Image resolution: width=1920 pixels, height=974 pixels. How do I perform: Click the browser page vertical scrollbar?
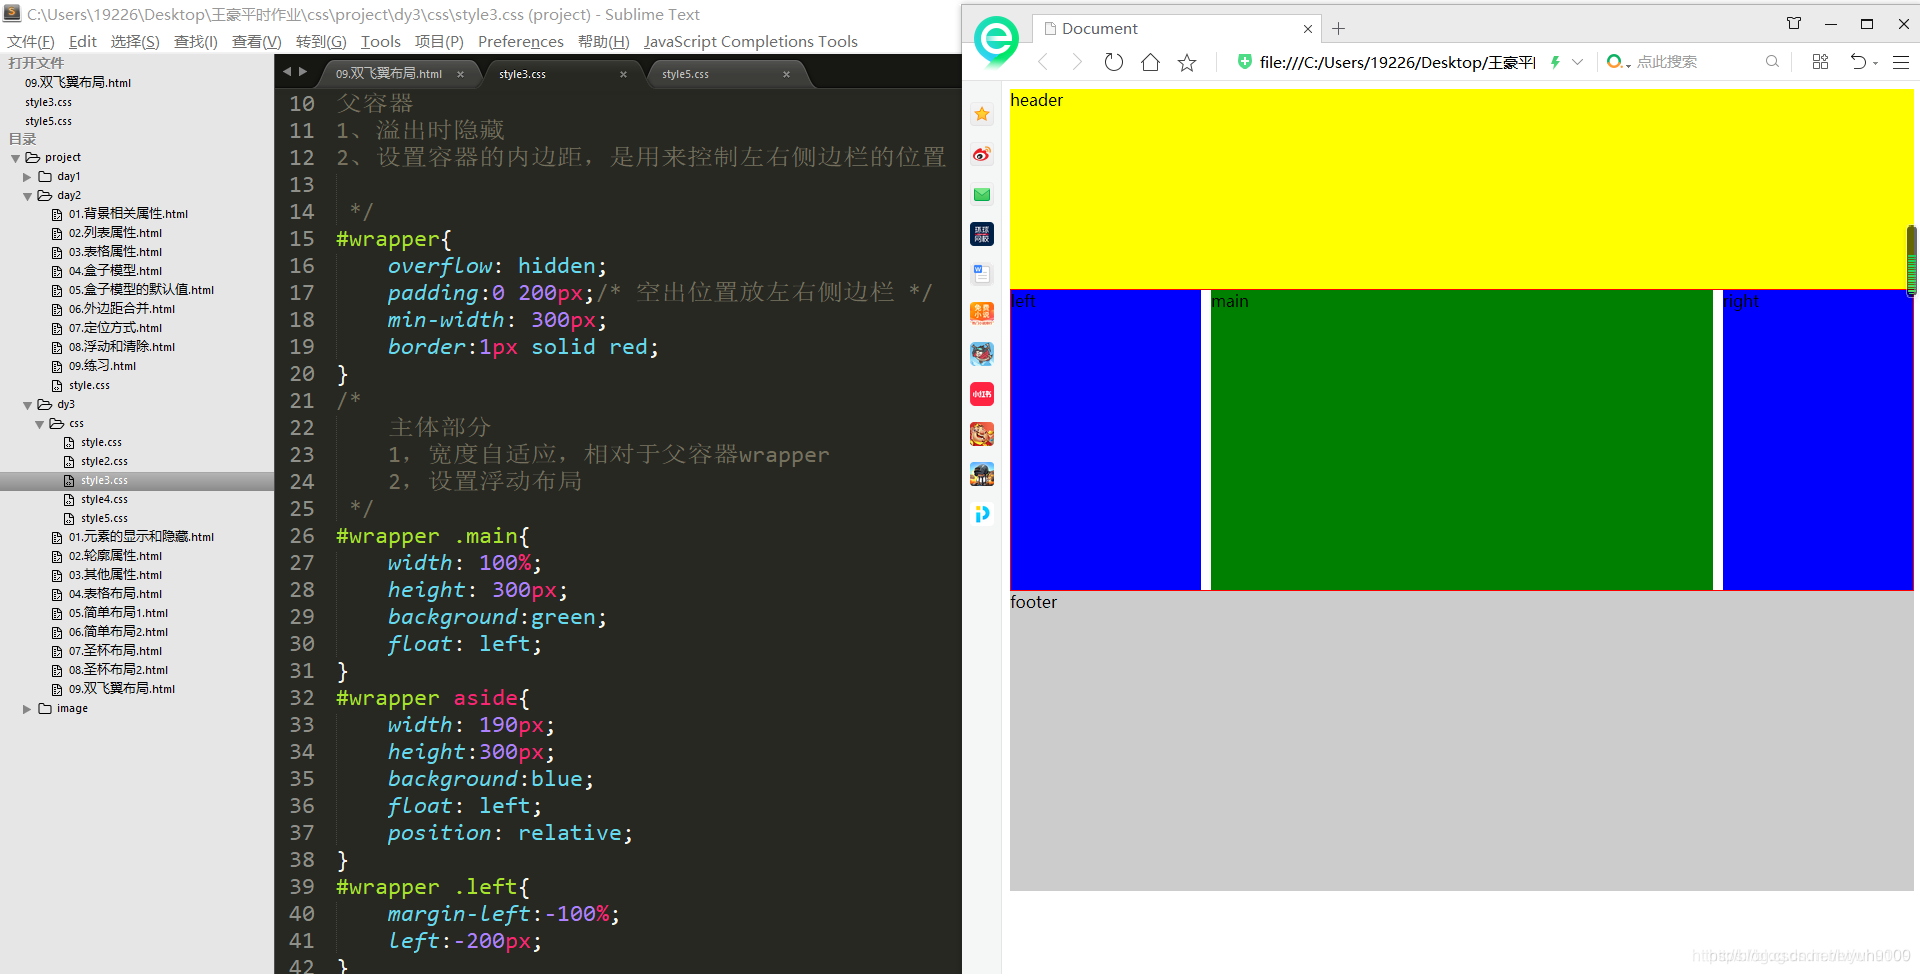coord(1911,260)
